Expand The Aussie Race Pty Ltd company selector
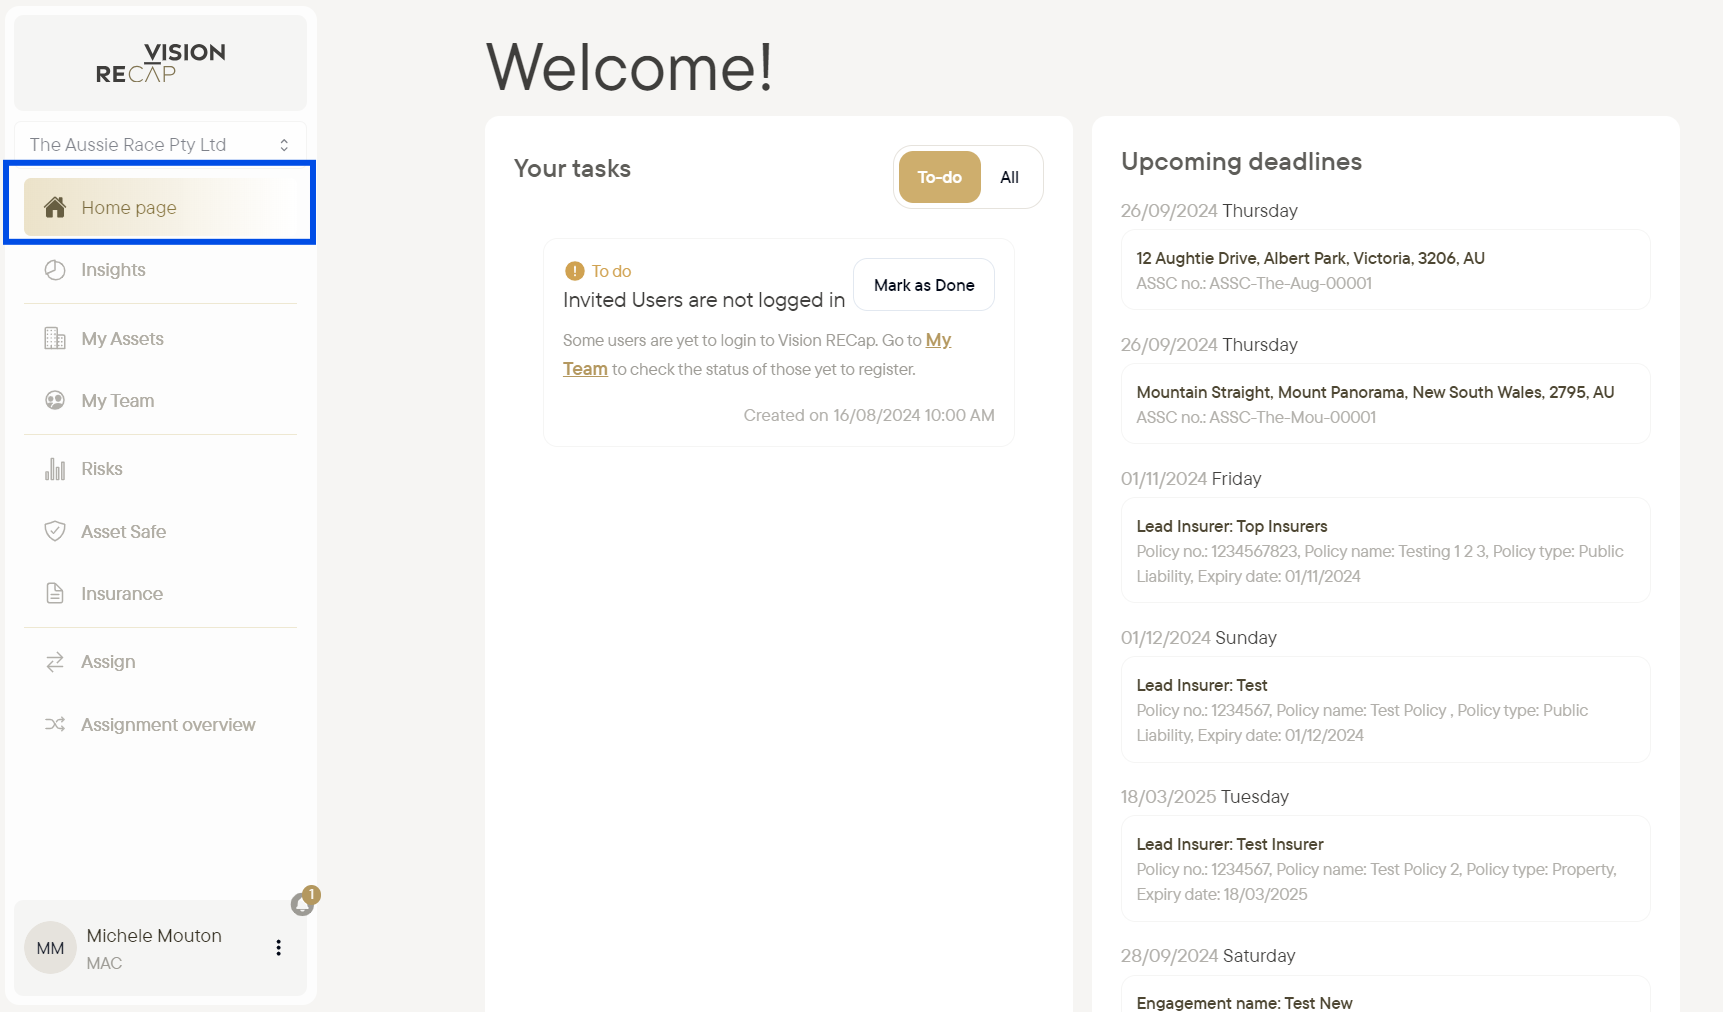The image size is (1723, 1012). tap(160, 144)
